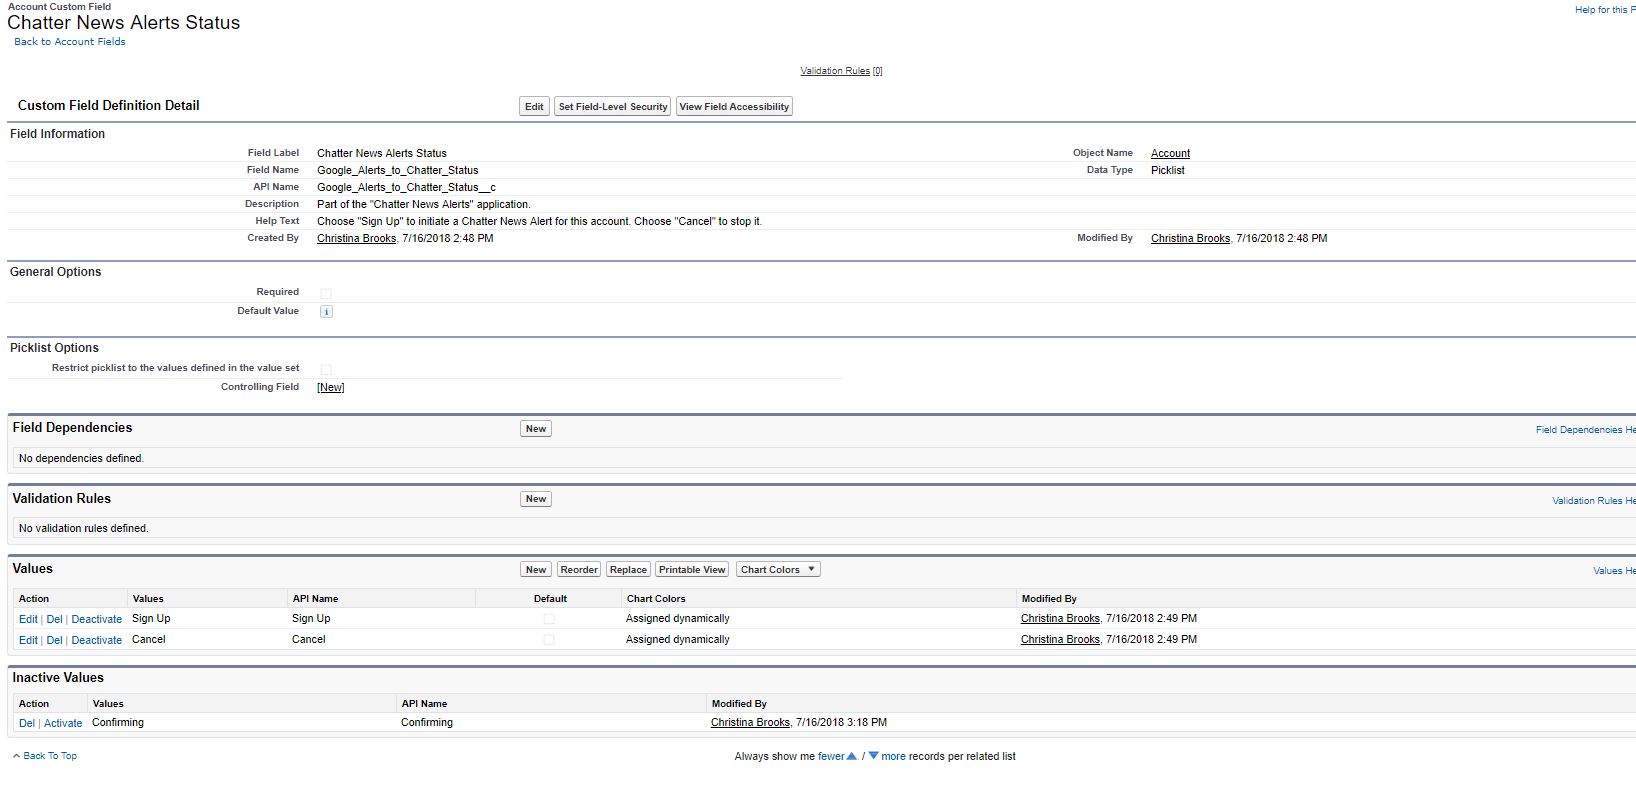
Task: Go back to Account Fields
Action: [70, 42]
